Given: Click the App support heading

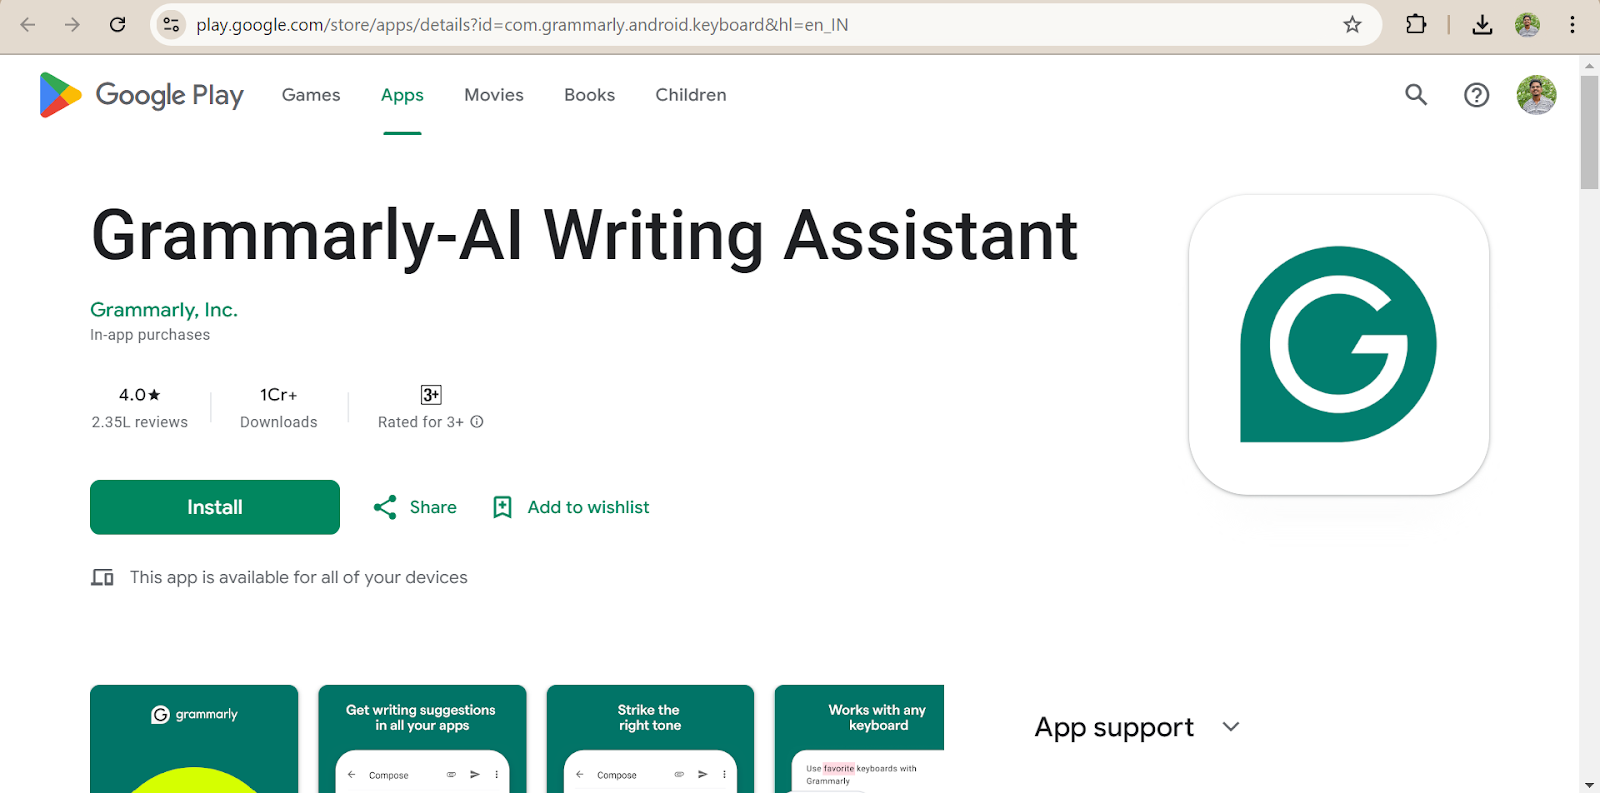Looking at the screenshot, I should pos(1114,727).
